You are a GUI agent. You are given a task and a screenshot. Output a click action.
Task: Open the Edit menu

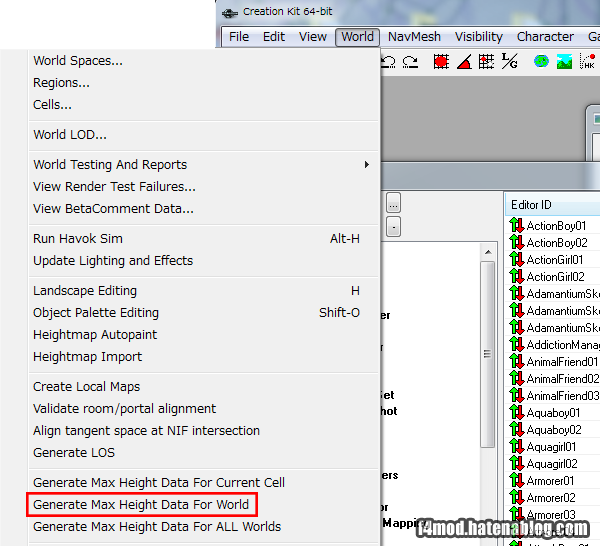coord(274,37)
